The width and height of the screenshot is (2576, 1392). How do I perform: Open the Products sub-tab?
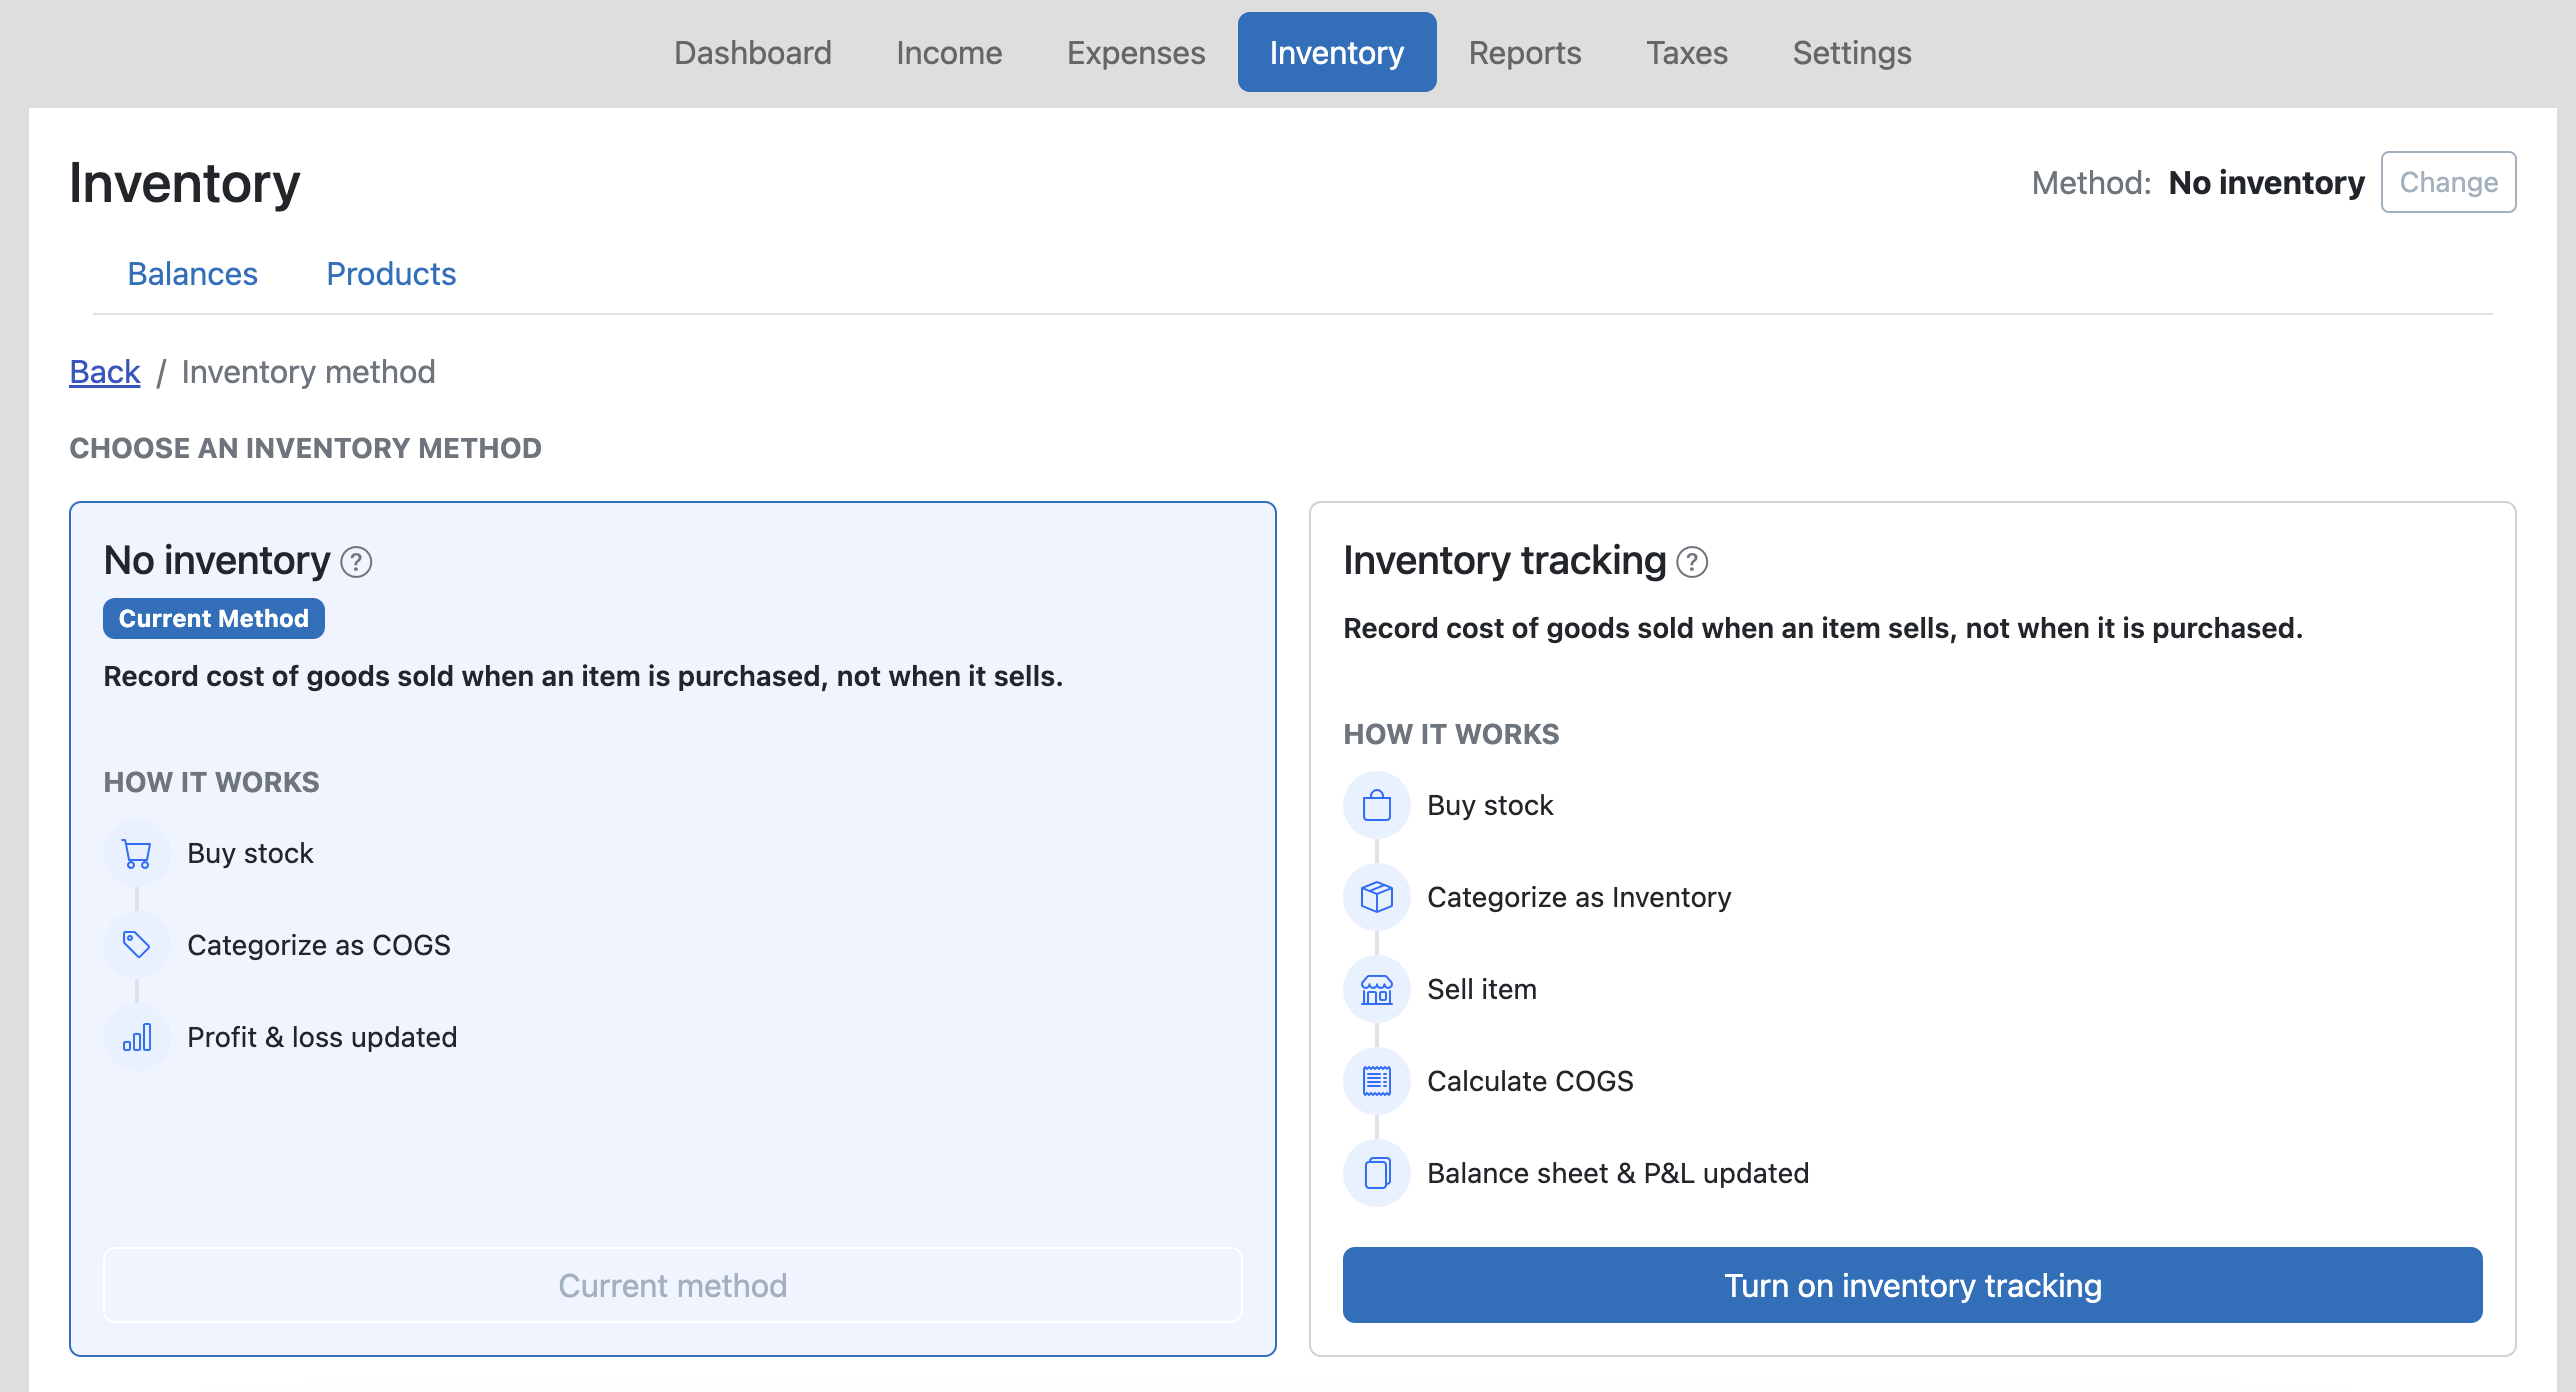click(x=391, y=274)
